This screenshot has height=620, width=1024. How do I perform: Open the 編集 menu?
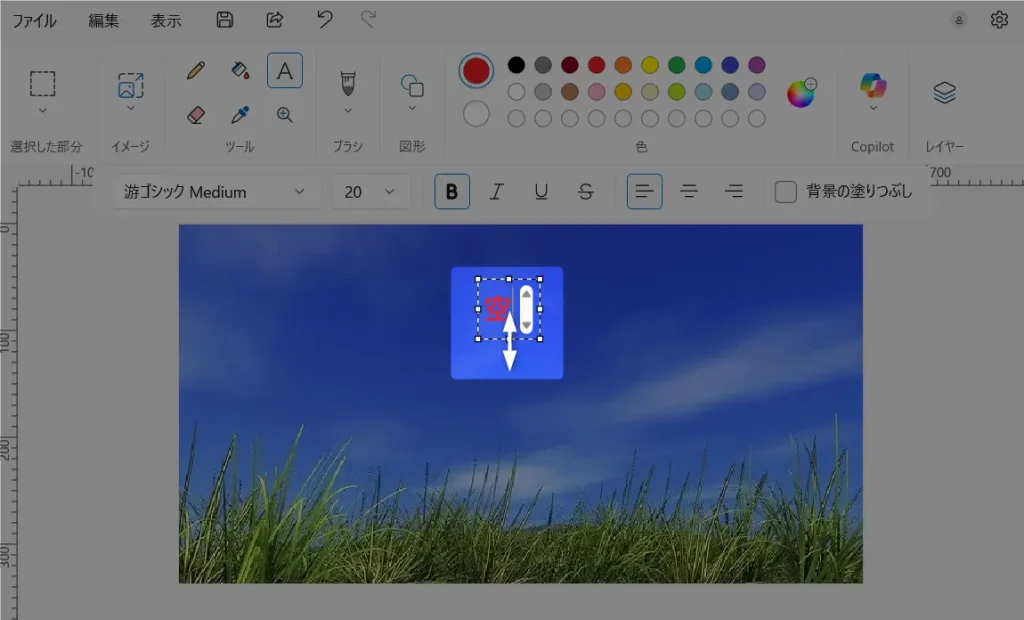pos(104,20)
